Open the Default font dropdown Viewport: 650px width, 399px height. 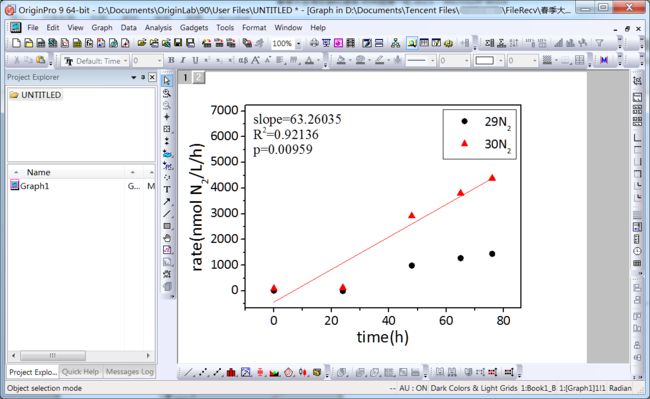[x=125, y=61]
